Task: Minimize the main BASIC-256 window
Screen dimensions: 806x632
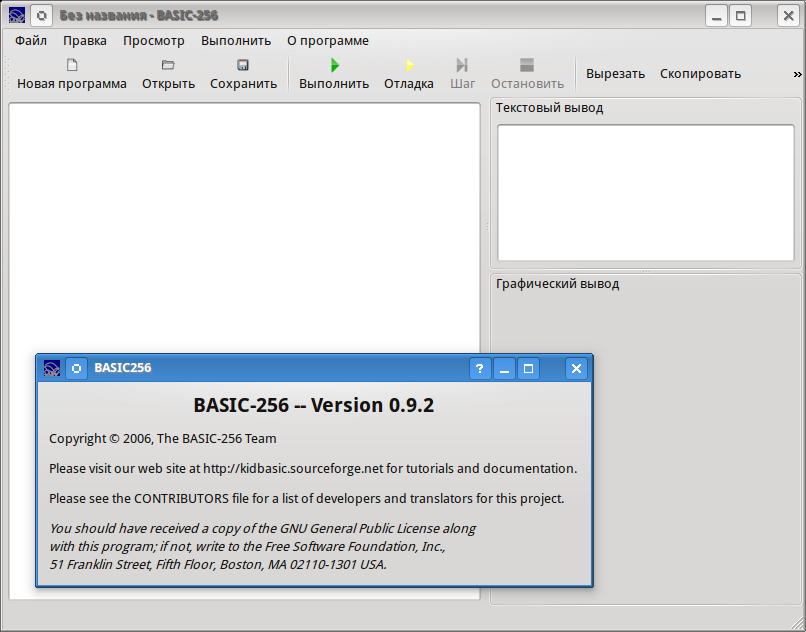Action: click(716, 15)
